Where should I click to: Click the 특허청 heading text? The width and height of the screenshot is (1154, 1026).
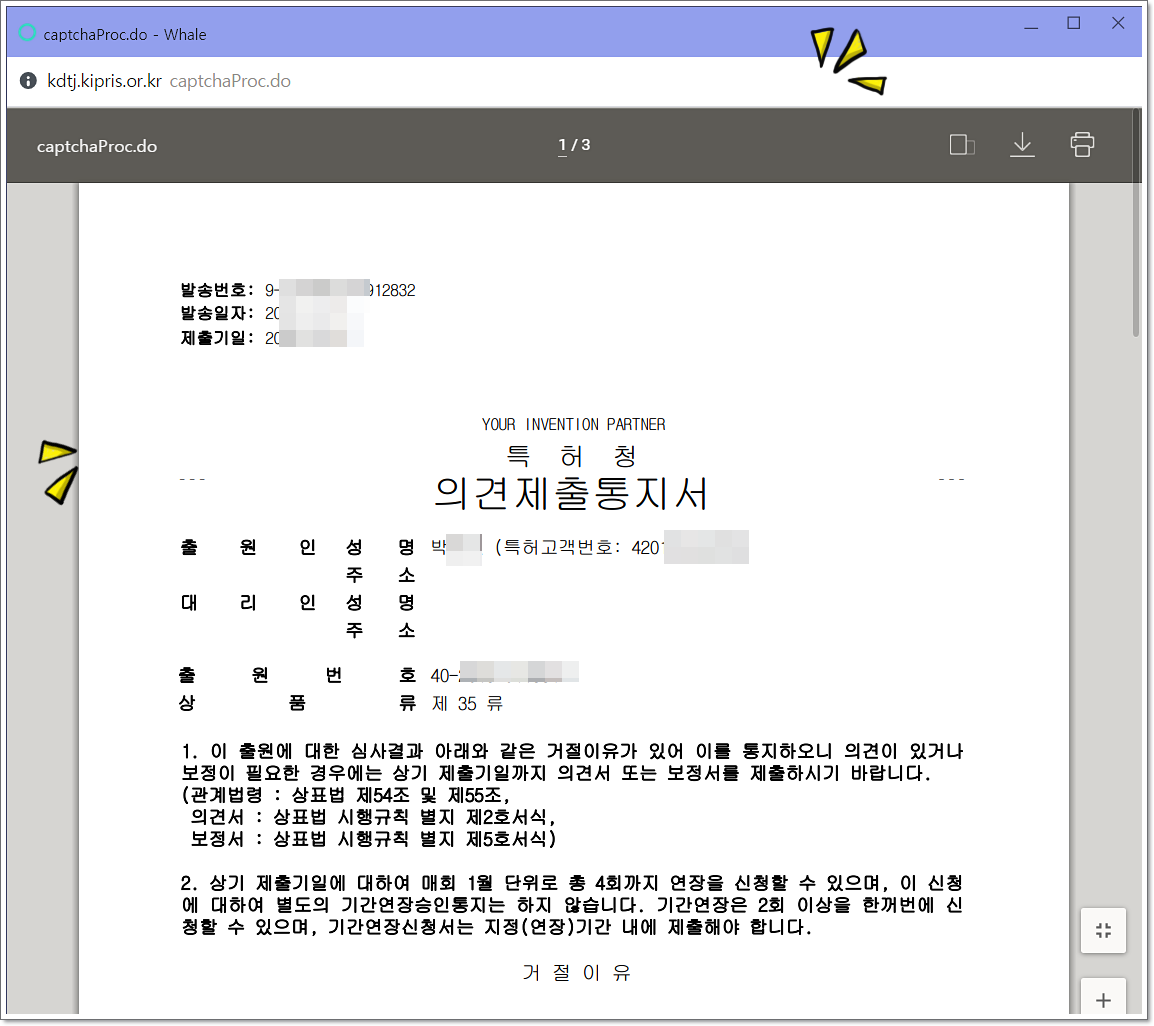click(x=571, y=456)
